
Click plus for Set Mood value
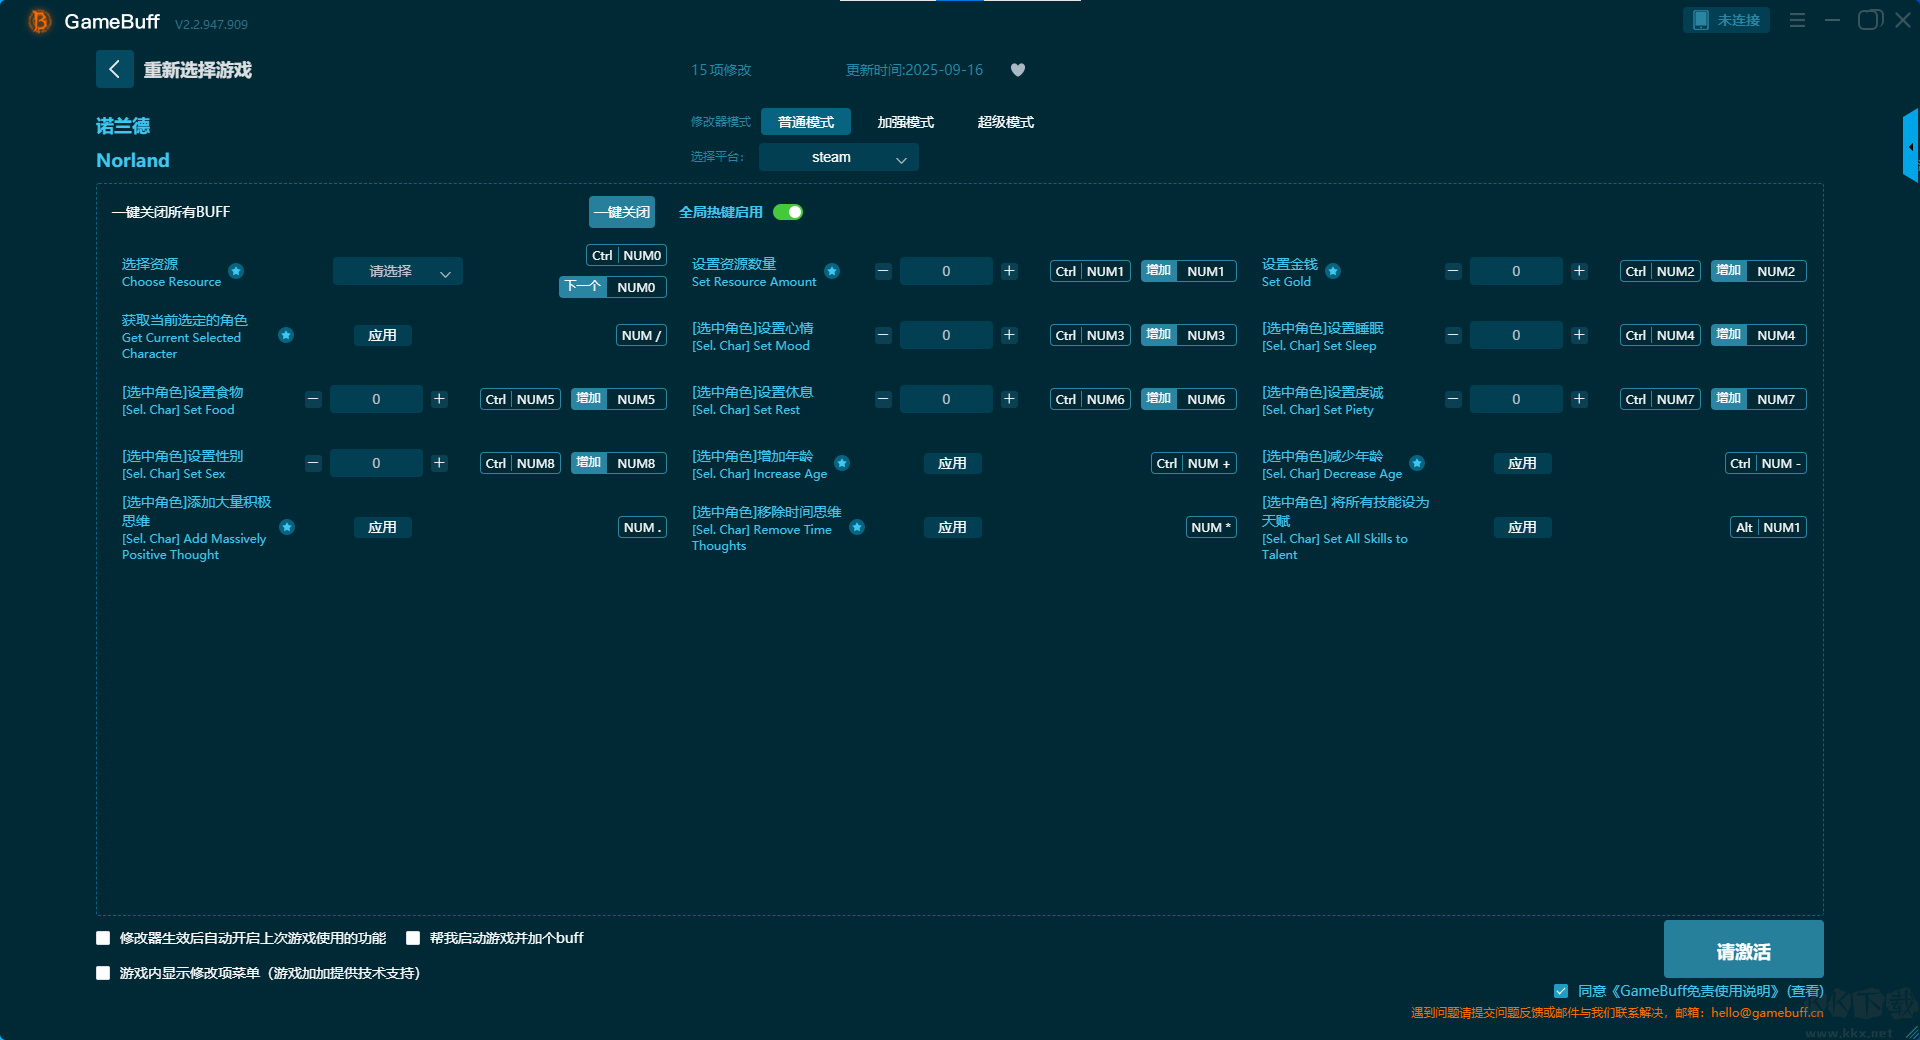(x=1009, y=335)
